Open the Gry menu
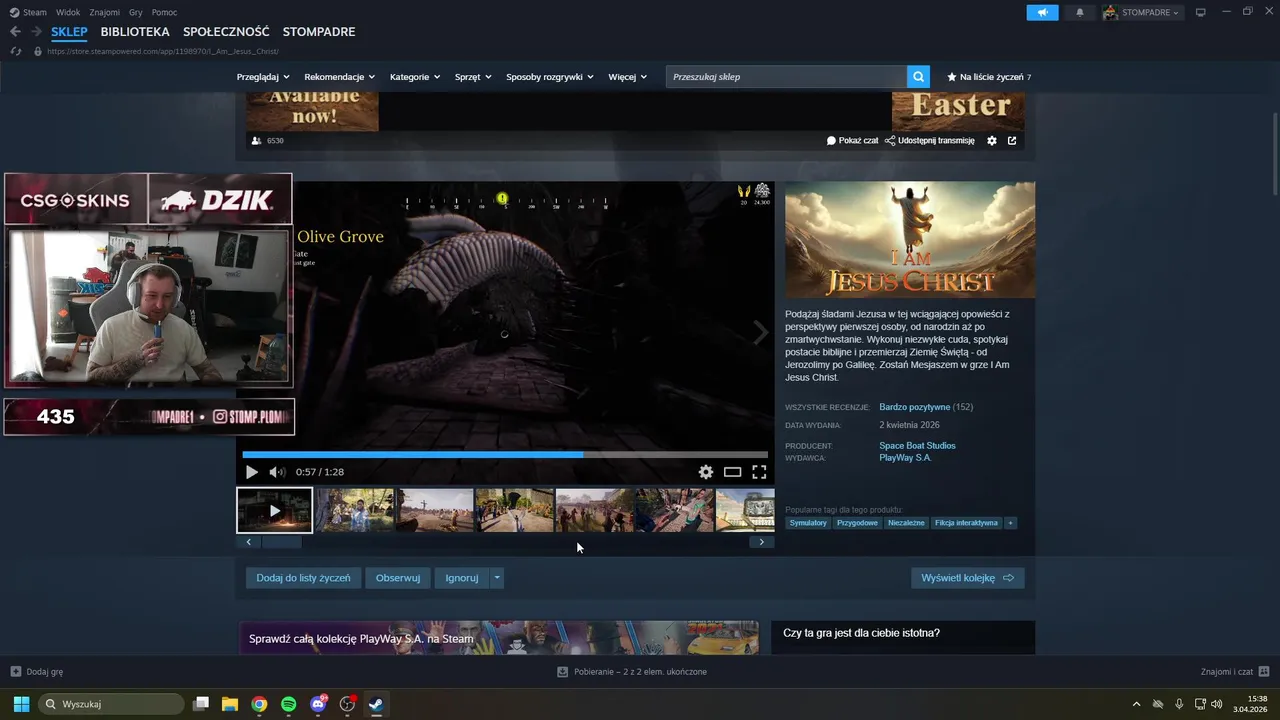This screenshot has height=720, width=1280. [x=136, y=12]
